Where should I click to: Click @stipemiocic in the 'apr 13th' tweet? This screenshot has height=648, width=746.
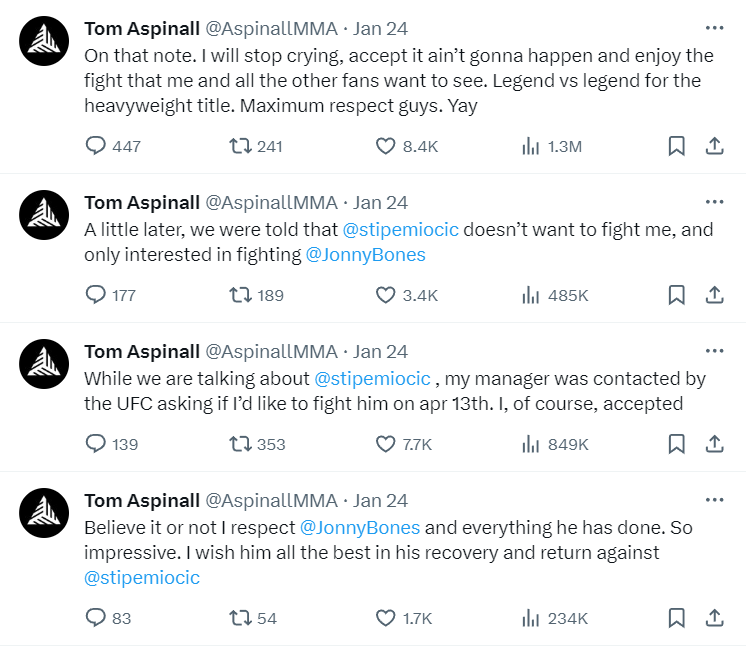tap(372, 379)
